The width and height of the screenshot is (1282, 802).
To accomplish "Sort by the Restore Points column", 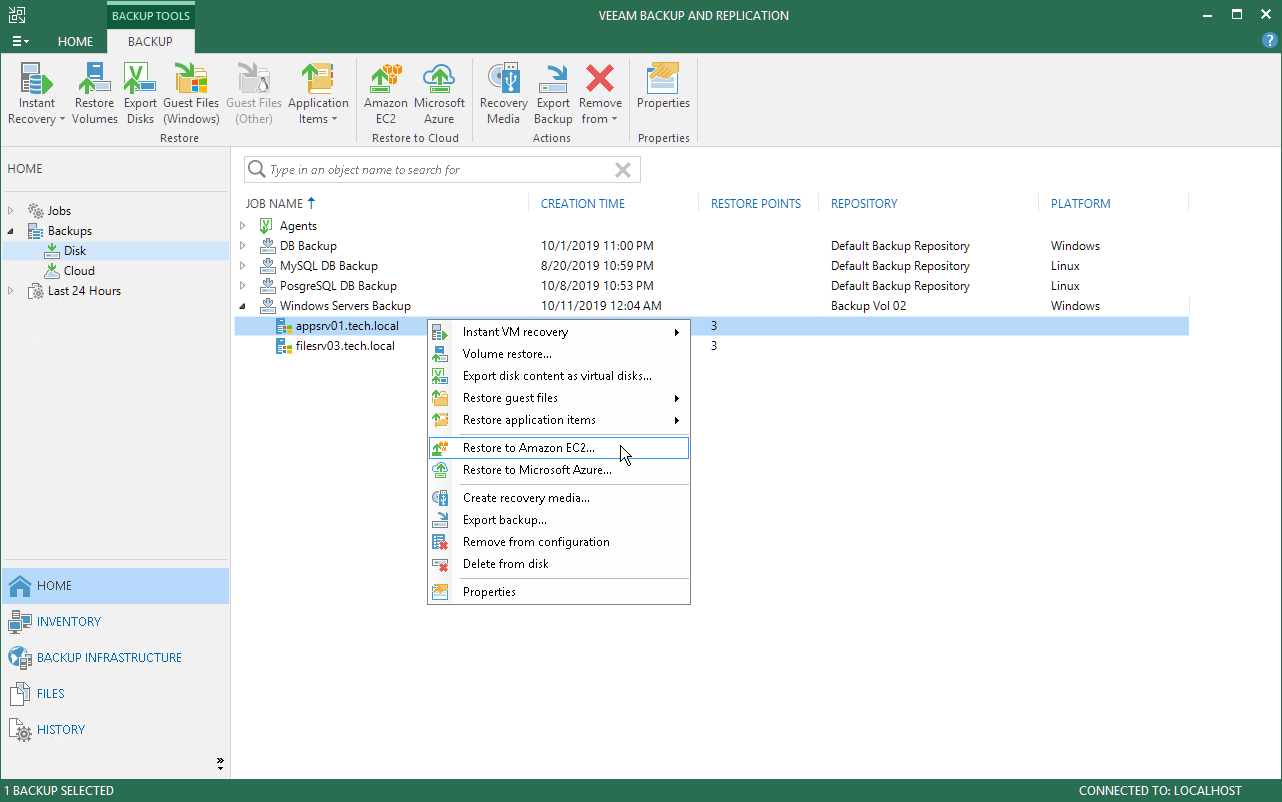I will pyautogui.click(x=758, y=203).
